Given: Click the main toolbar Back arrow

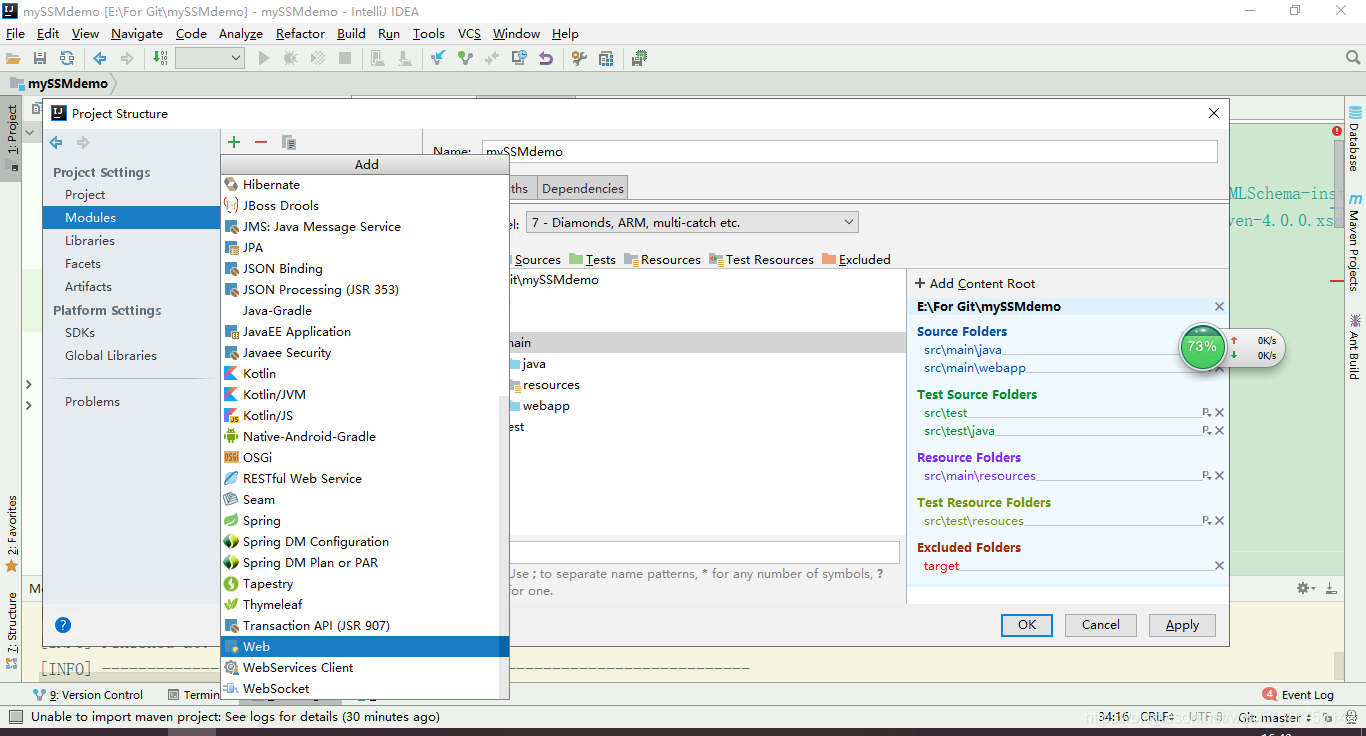Looking at the screenshot, I should tap(100, 59).
